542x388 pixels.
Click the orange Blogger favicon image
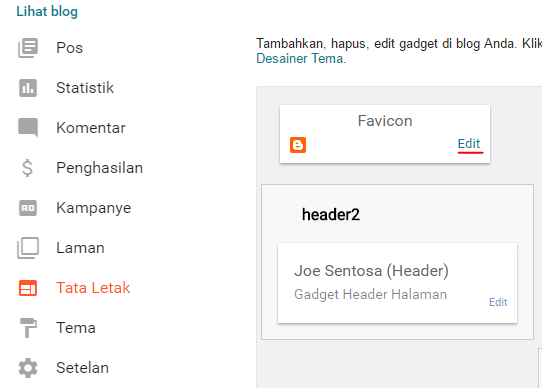click(x=298, y=145)
